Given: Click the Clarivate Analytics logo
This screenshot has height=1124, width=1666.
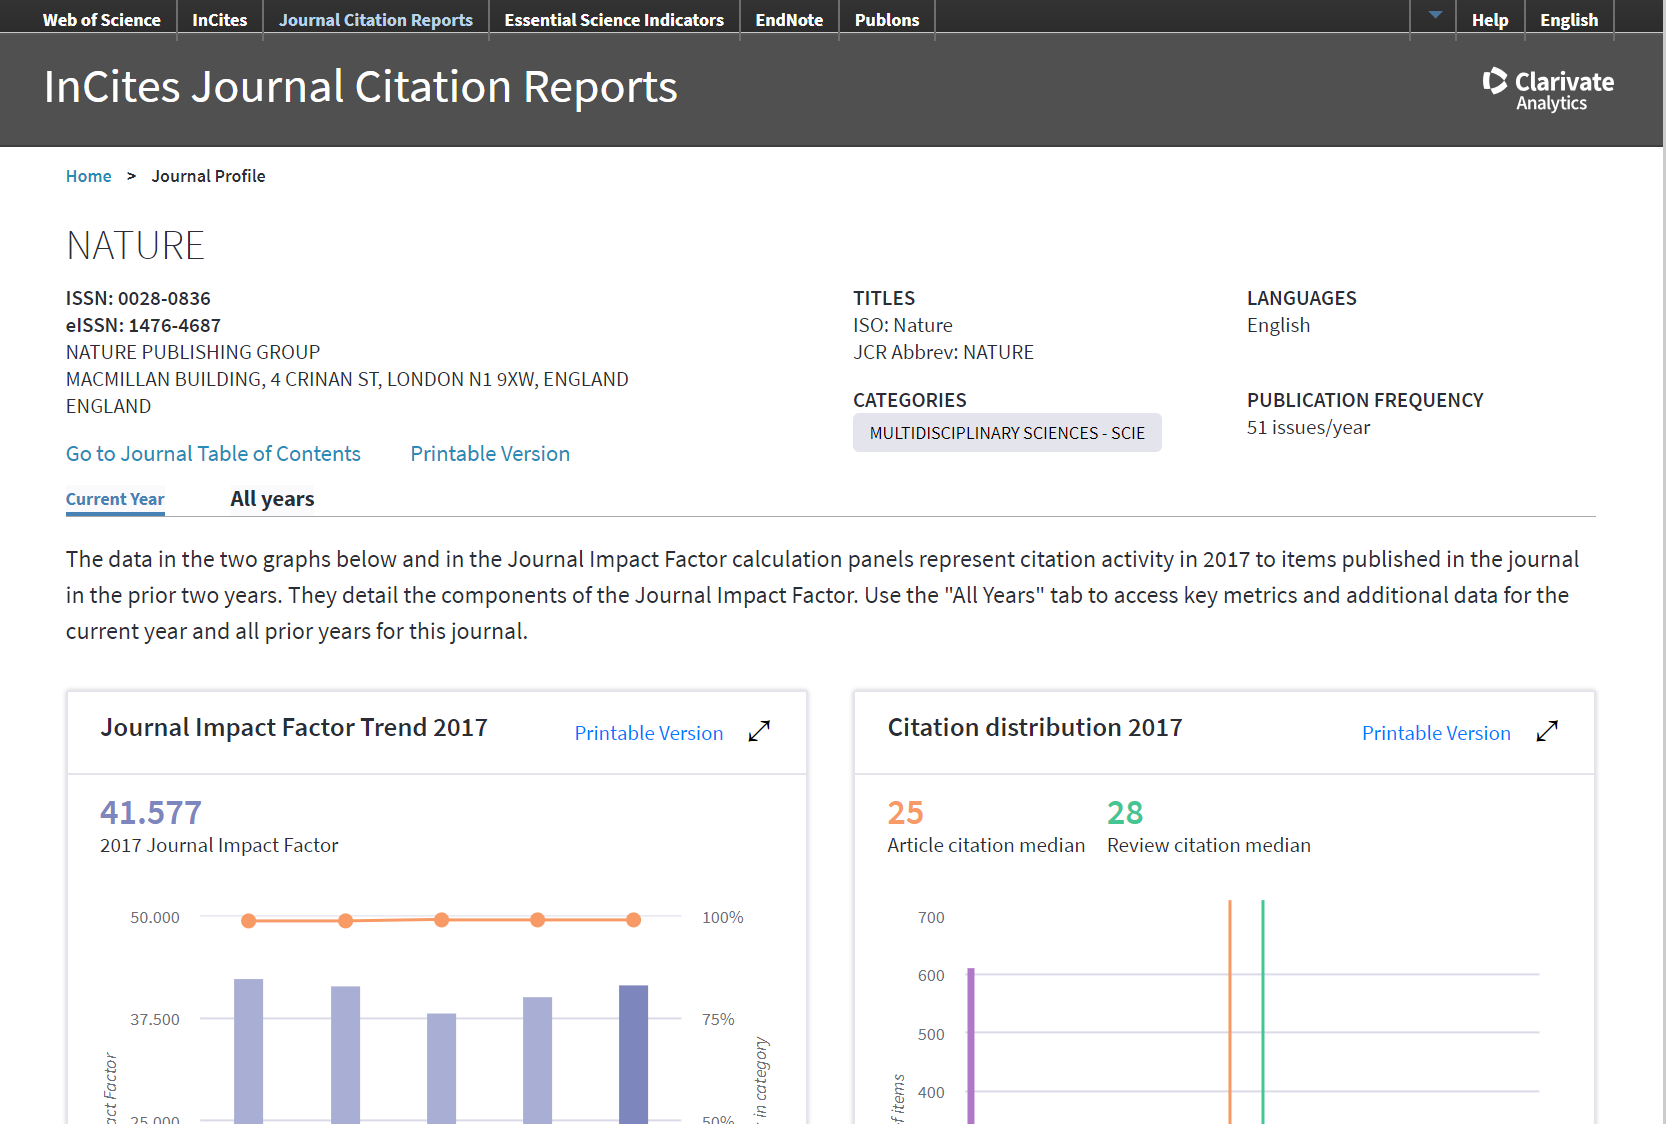Looking at the screenshot, I should coord(1548,89).
